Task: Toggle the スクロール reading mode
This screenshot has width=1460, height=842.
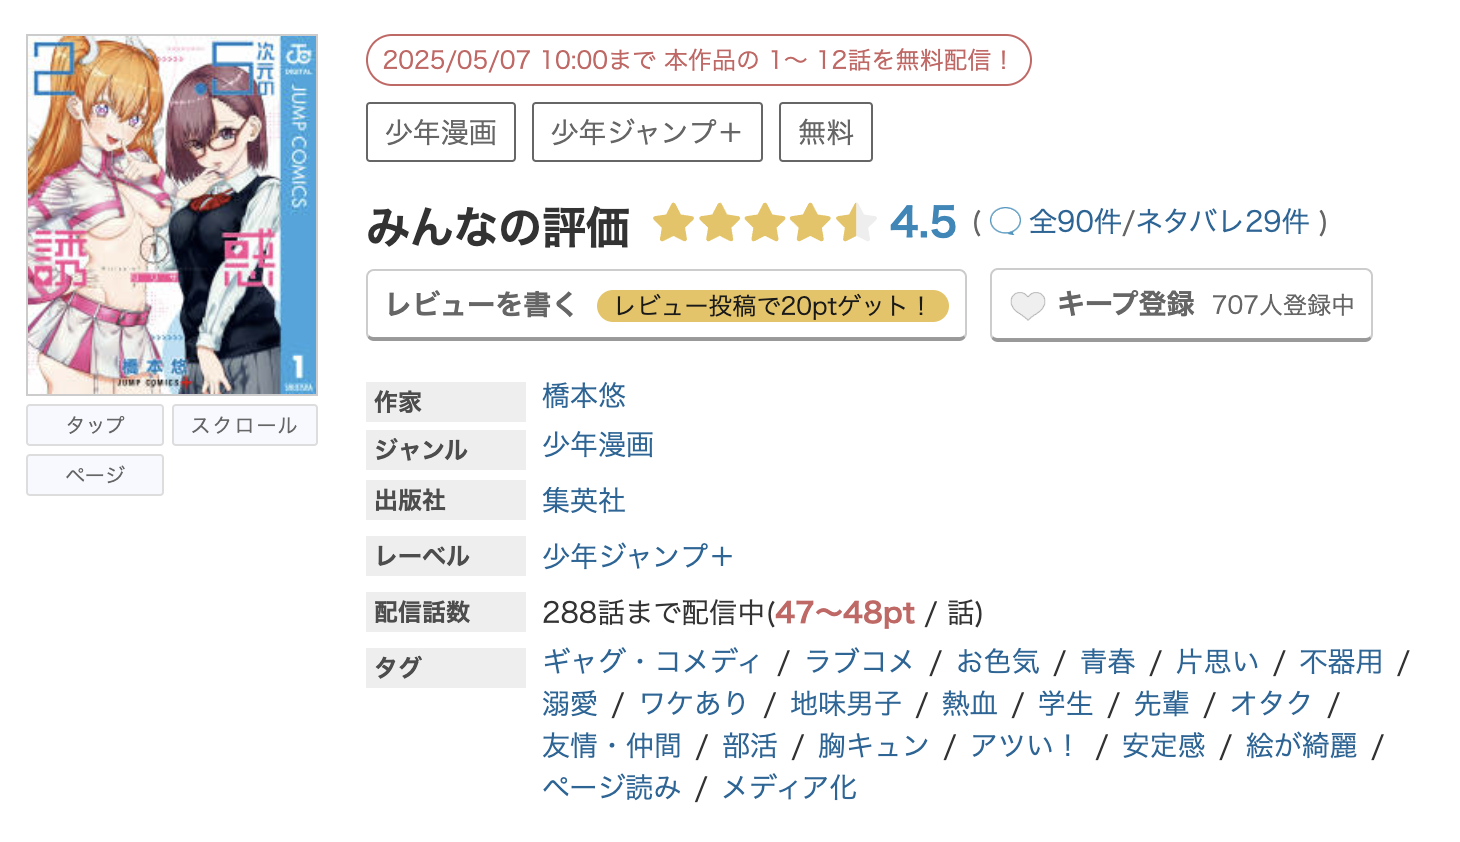Action: [x=244, y=424]
